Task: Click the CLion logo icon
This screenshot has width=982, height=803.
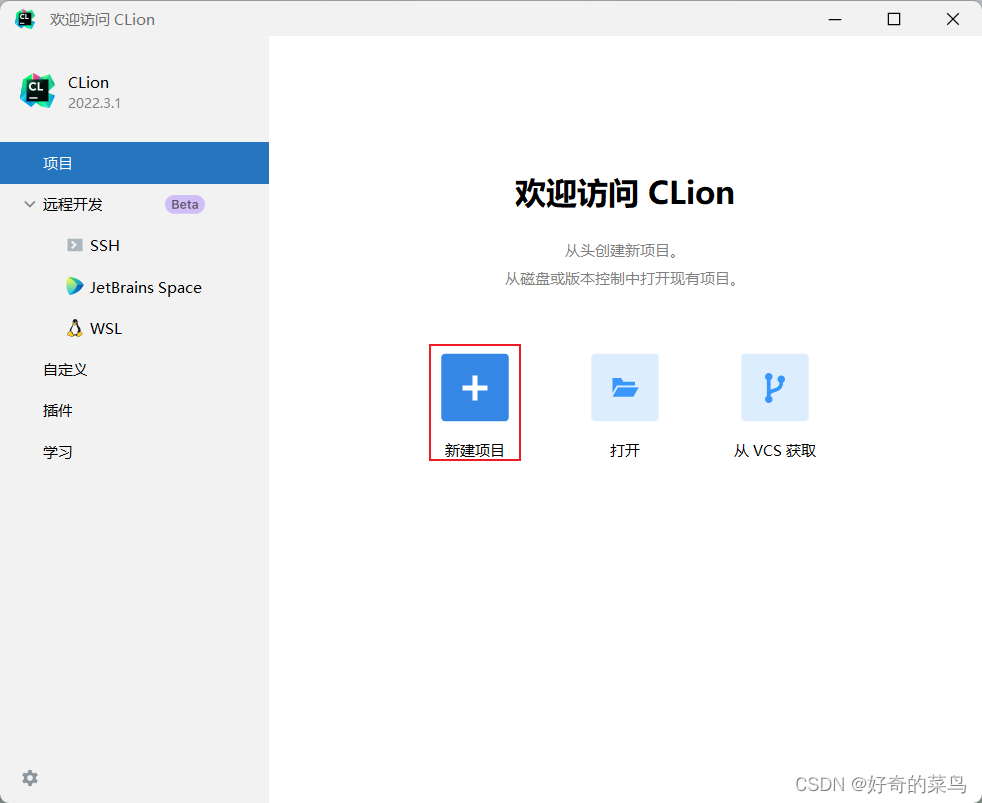Action: point(37,90)
